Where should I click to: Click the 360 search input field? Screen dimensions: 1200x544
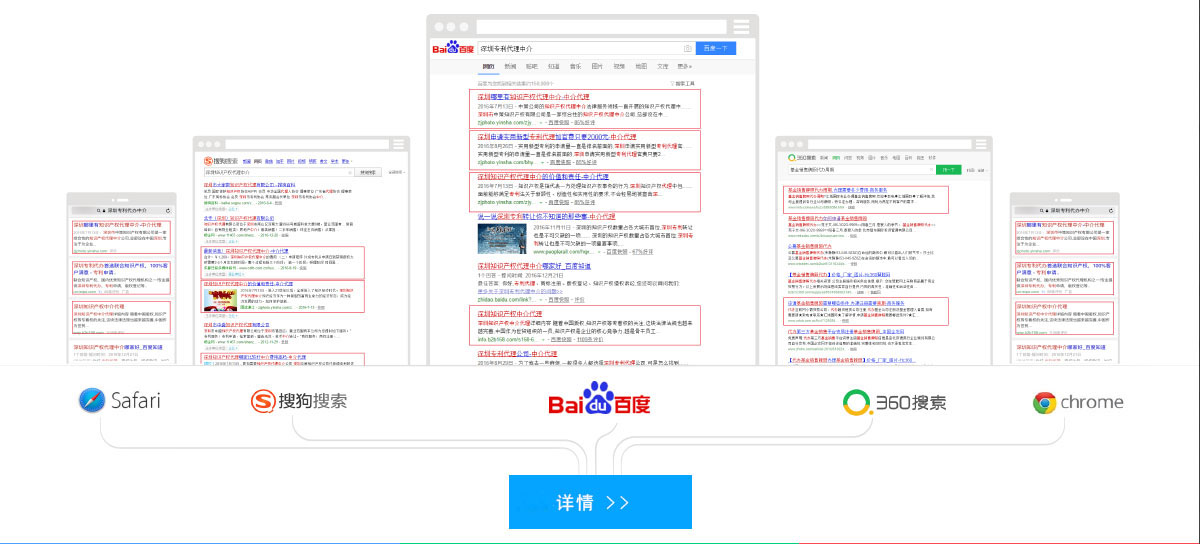pyautogui.click(x=860, y=171)
